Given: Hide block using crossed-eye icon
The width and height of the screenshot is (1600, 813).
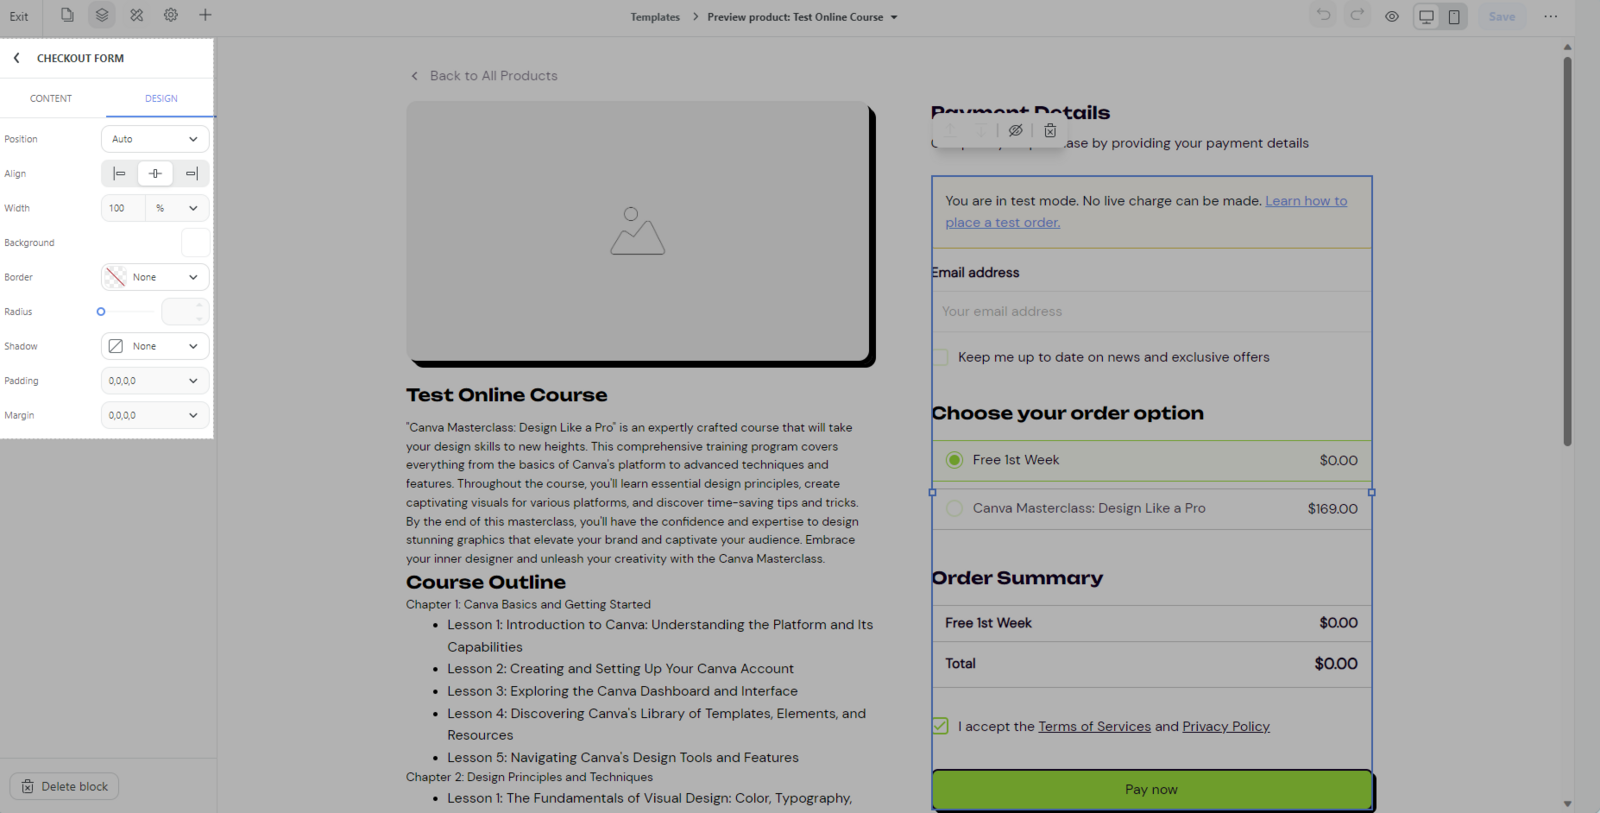Looking at the screenshot, I should click(x=1016, y=131).
